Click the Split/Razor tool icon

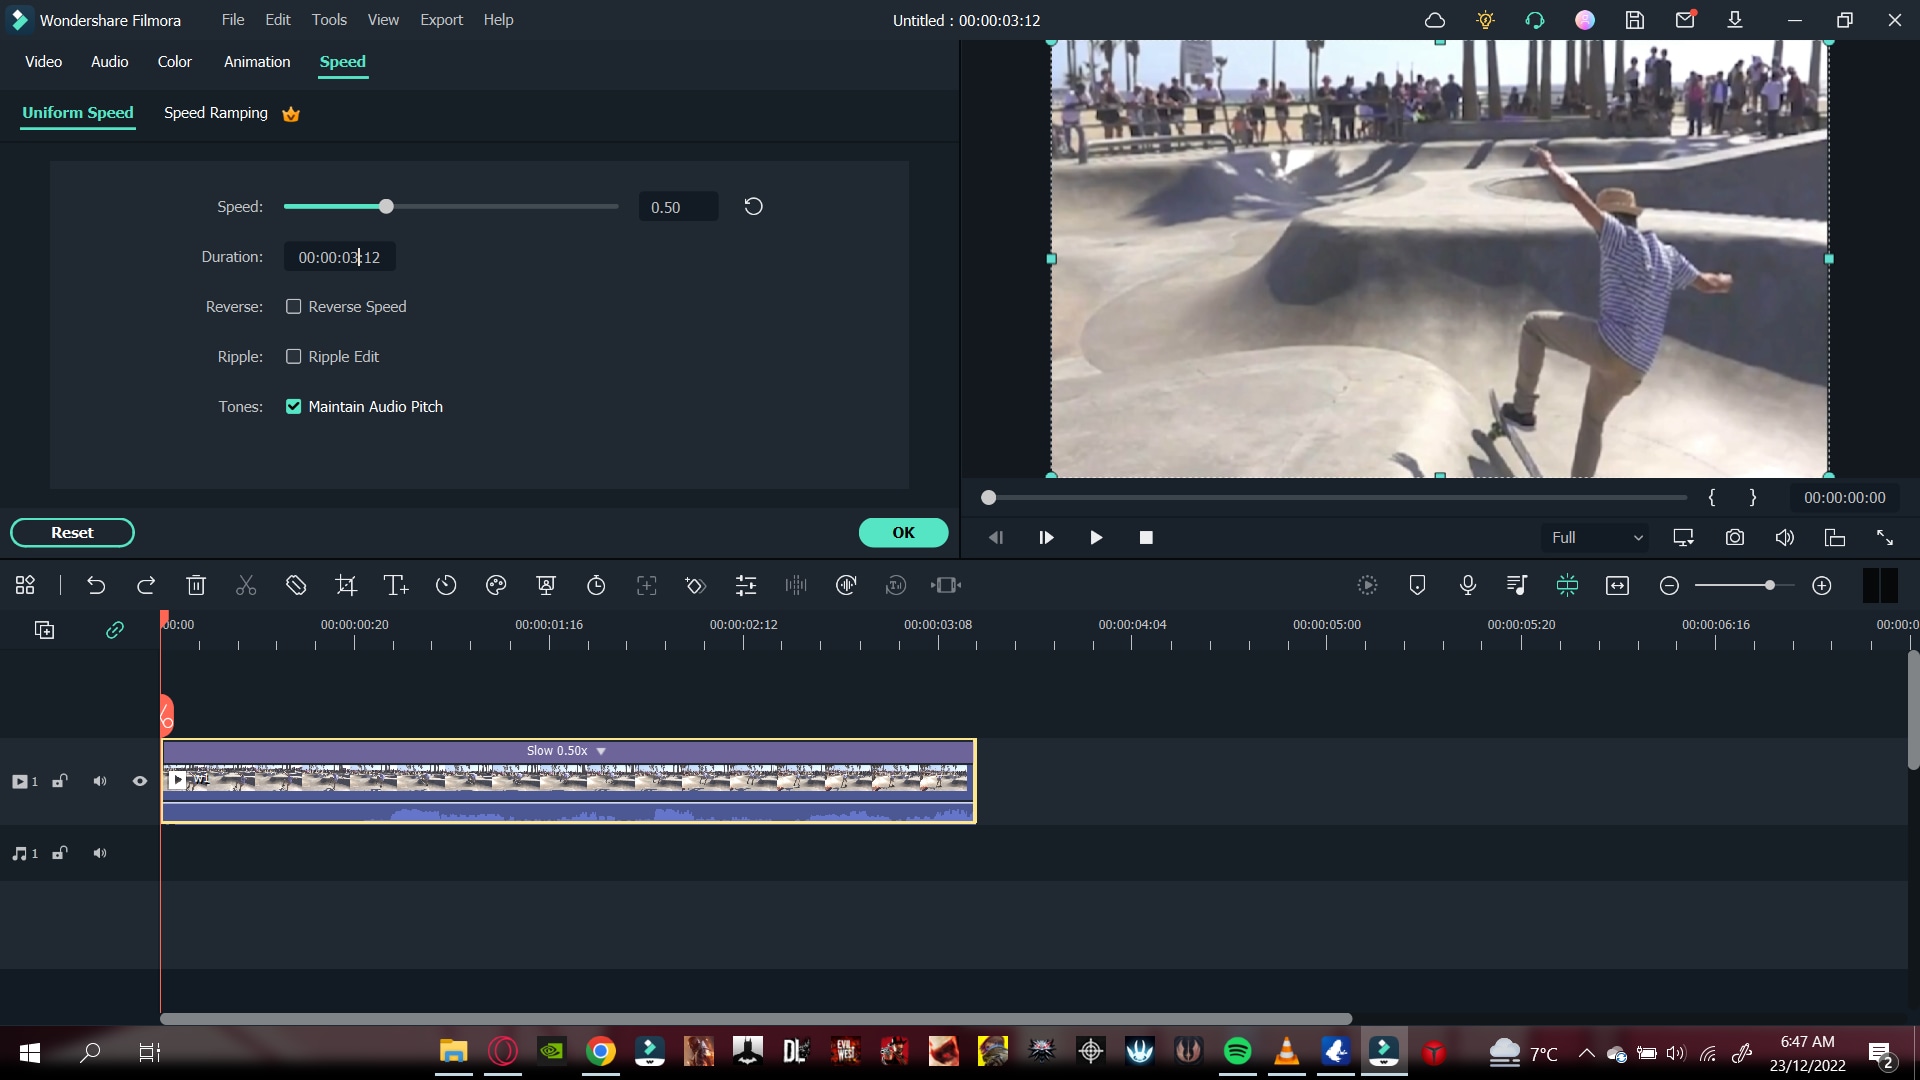coord(247,587)
